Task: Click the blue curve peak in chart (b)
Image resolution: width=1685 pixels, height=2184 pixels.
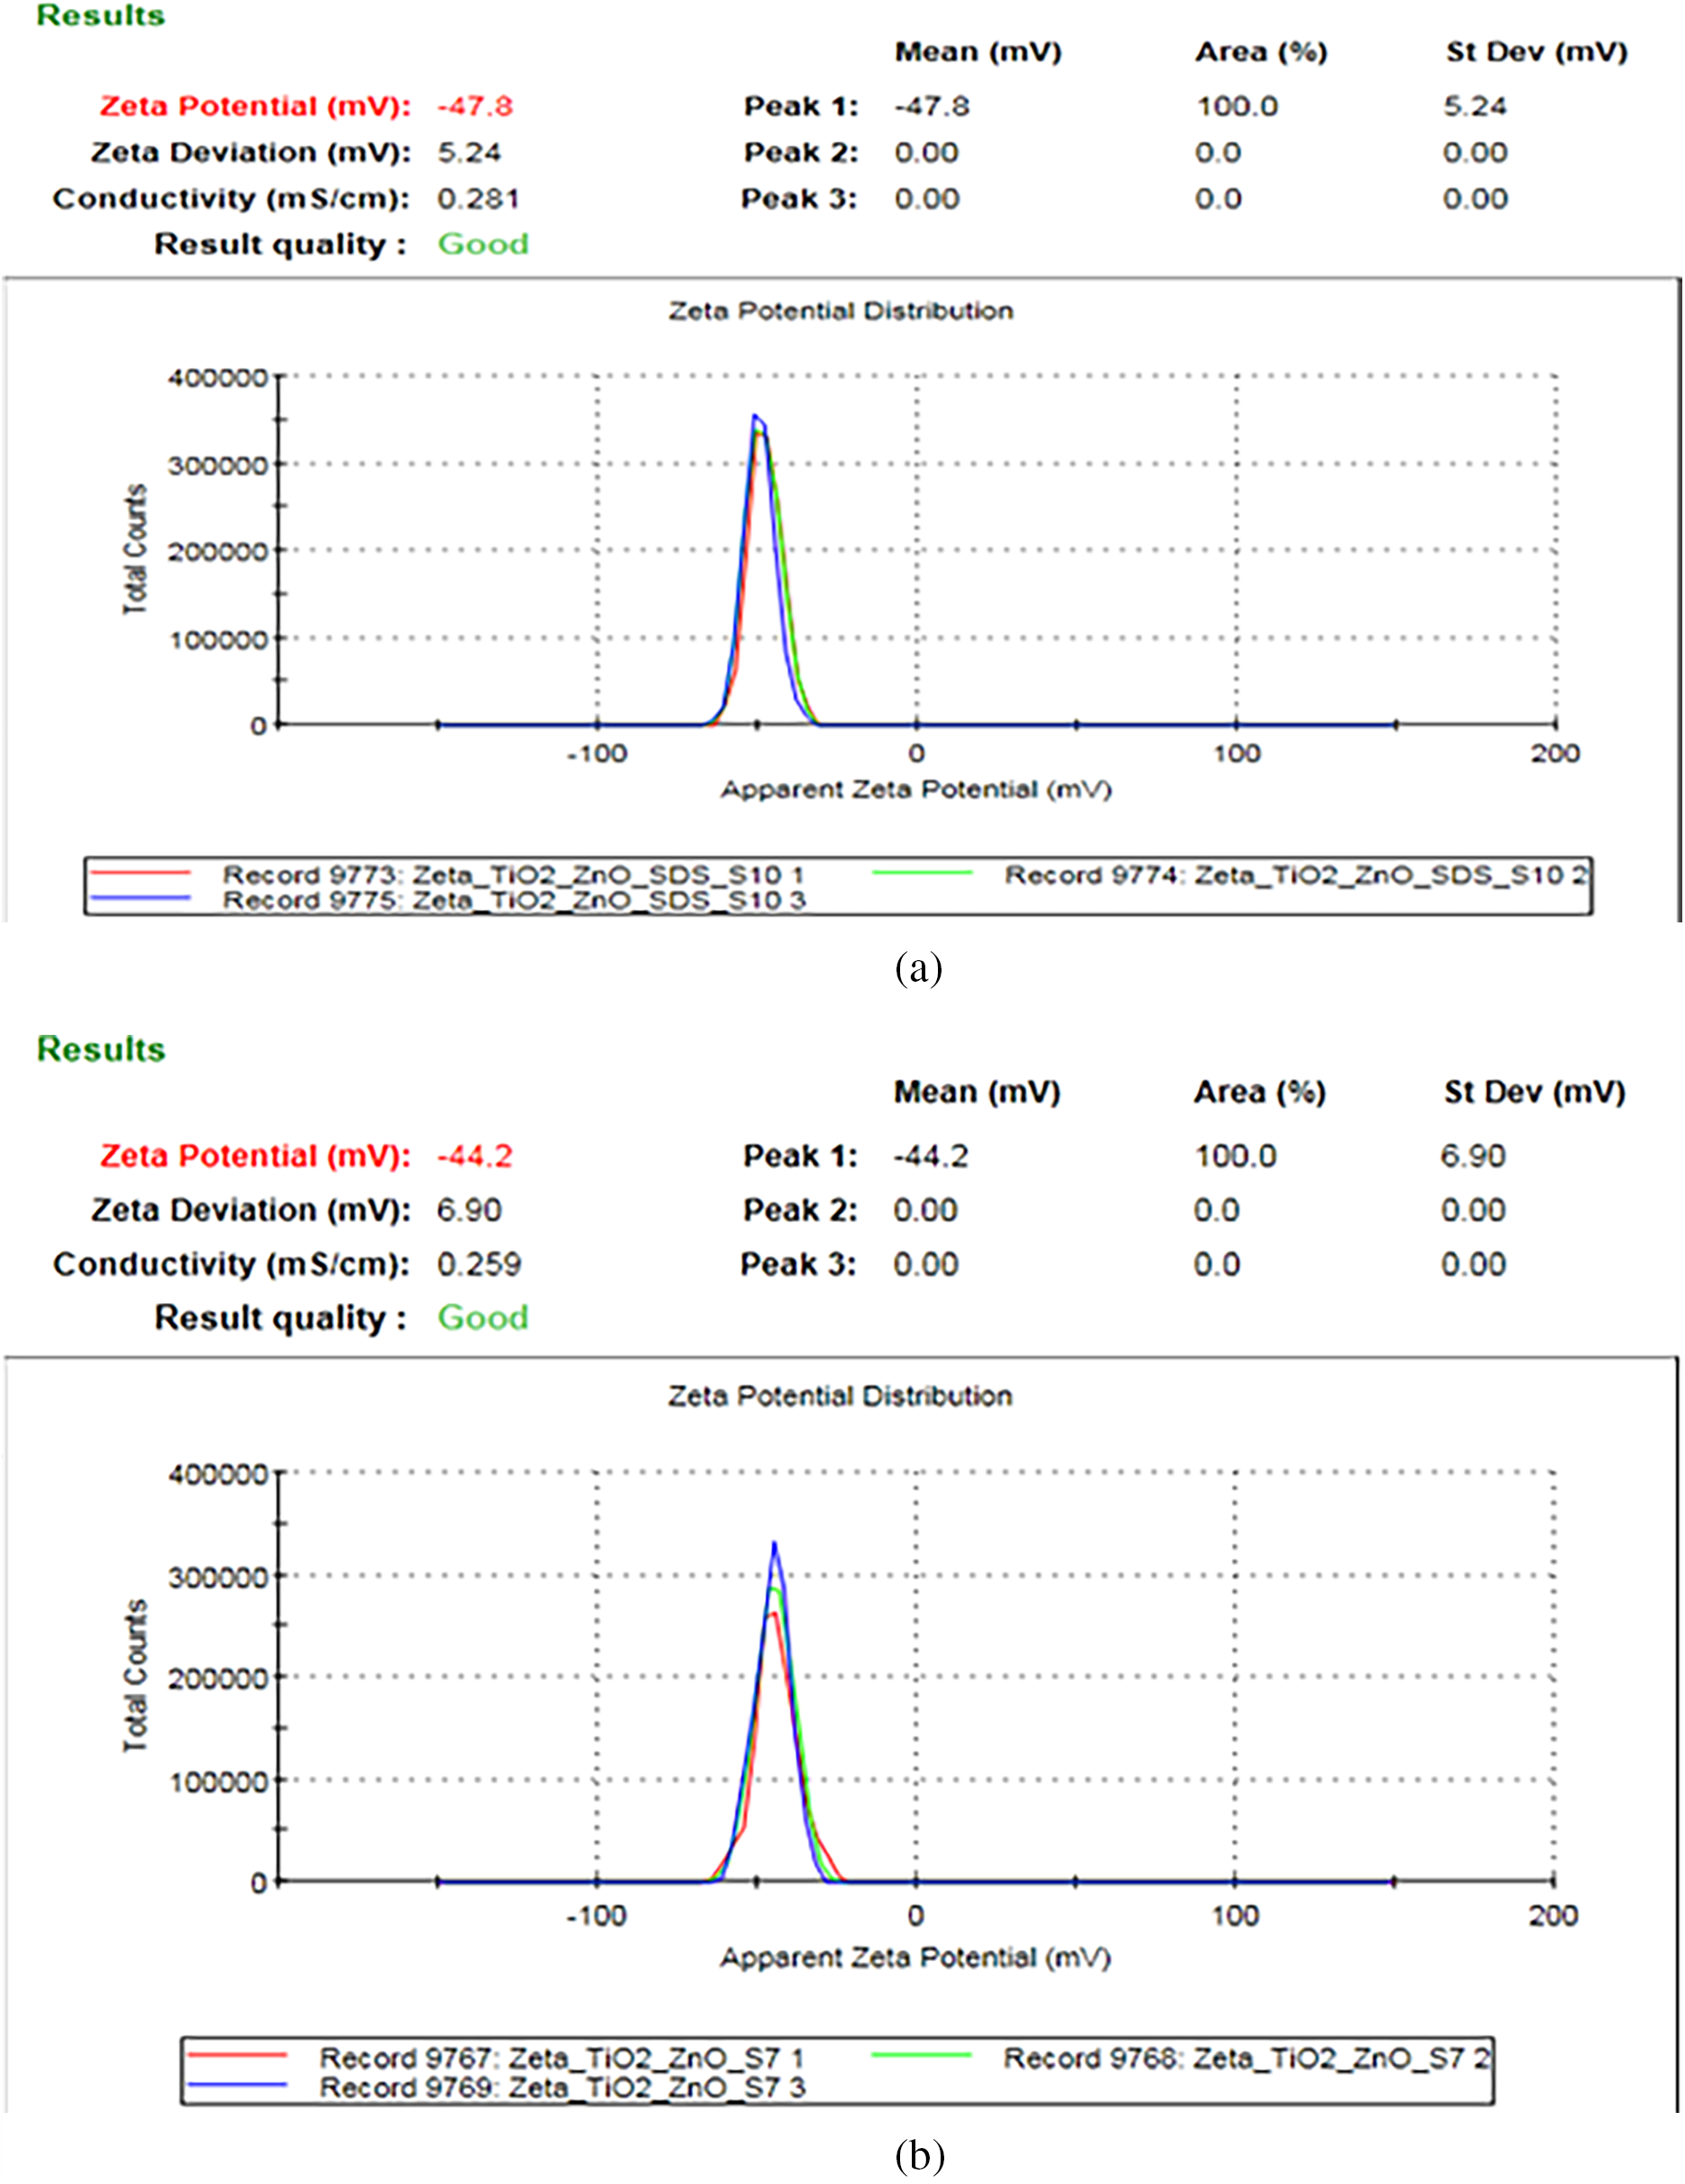Action: click(x=773, y=1543)
